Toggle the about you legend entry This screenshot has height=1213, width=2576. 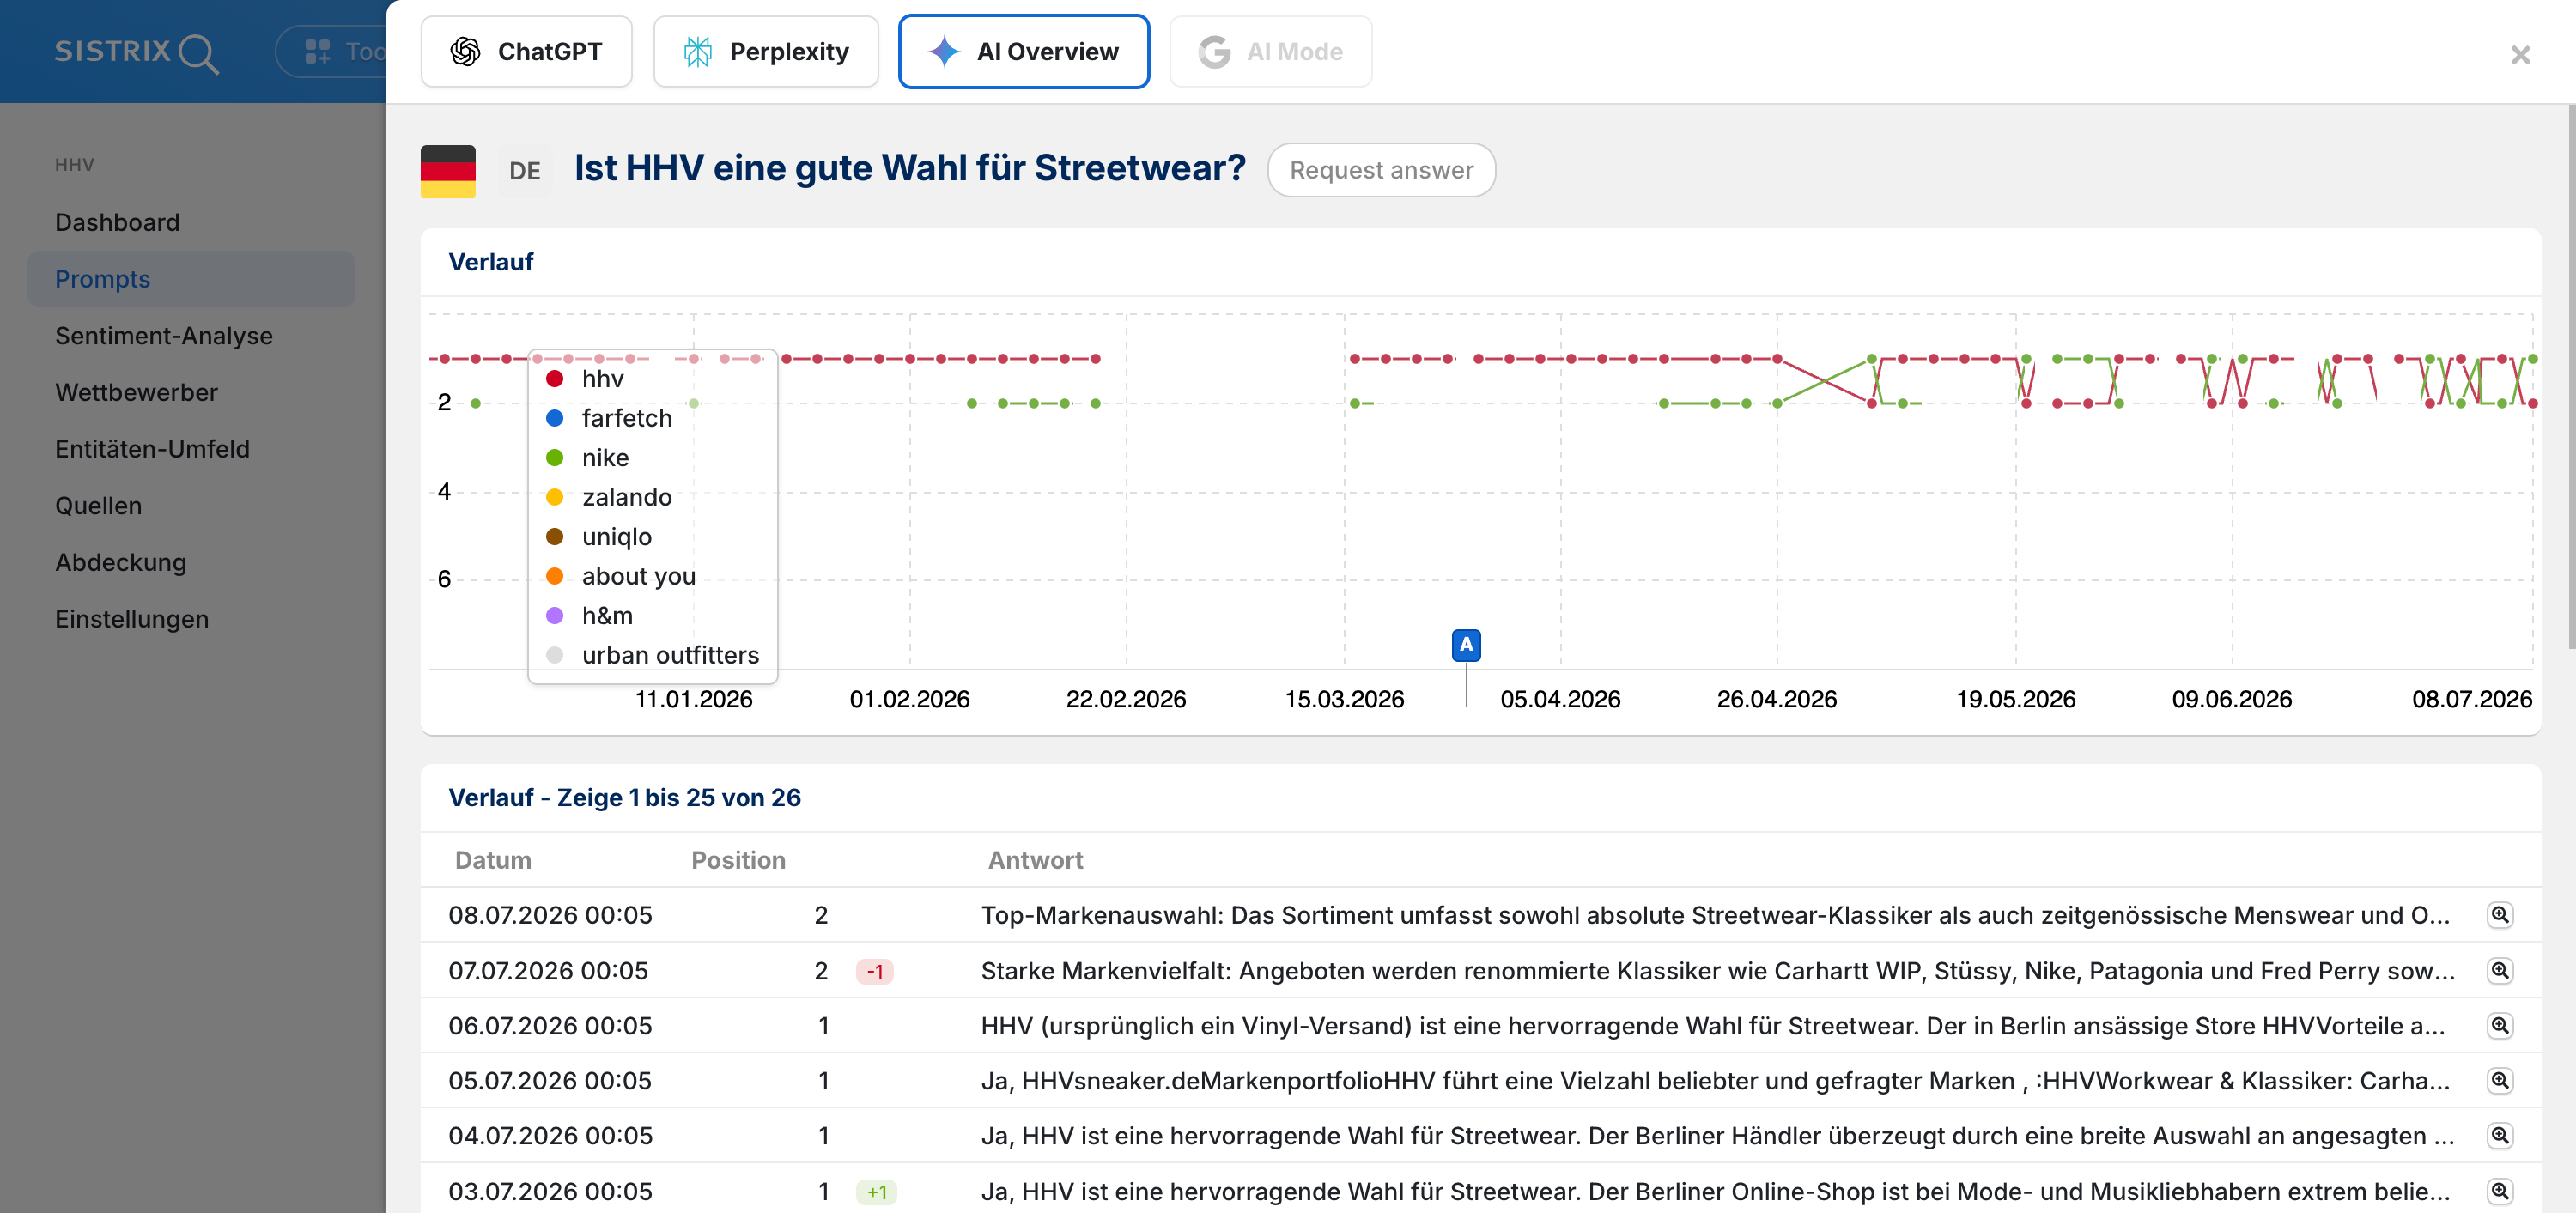click(620, 576)
